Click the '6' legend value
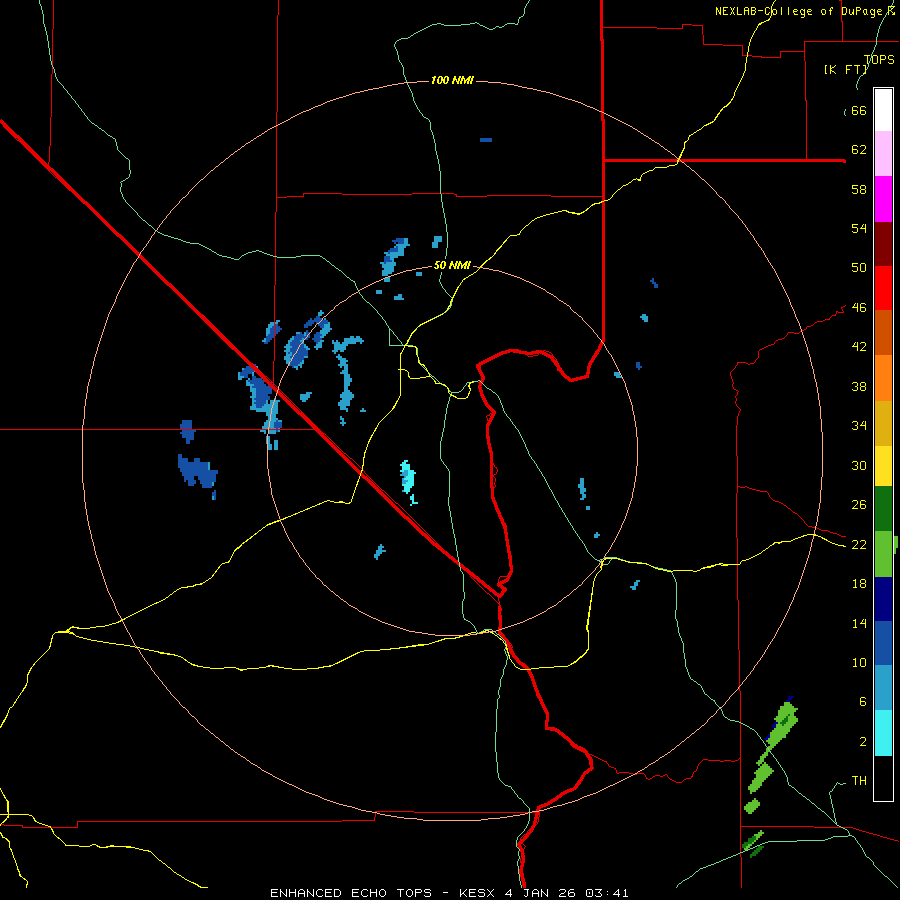 pos(863,701)
